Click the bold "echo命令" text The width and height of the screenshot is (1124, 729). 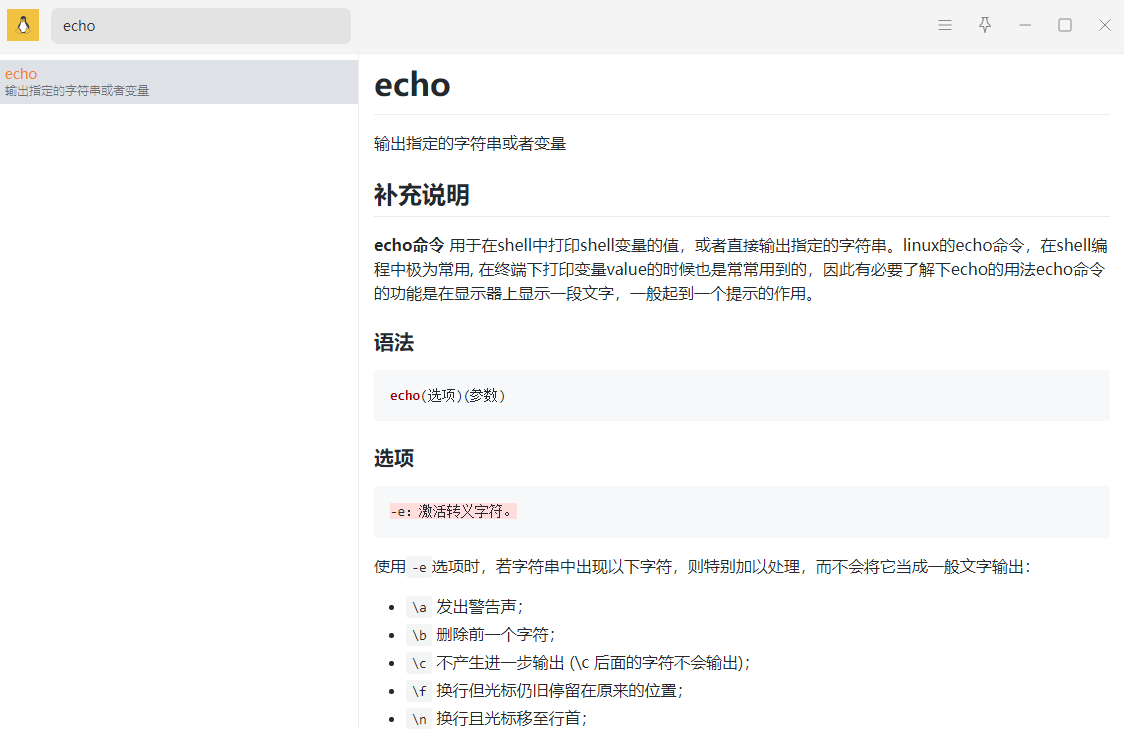click(x=409, y=245)
